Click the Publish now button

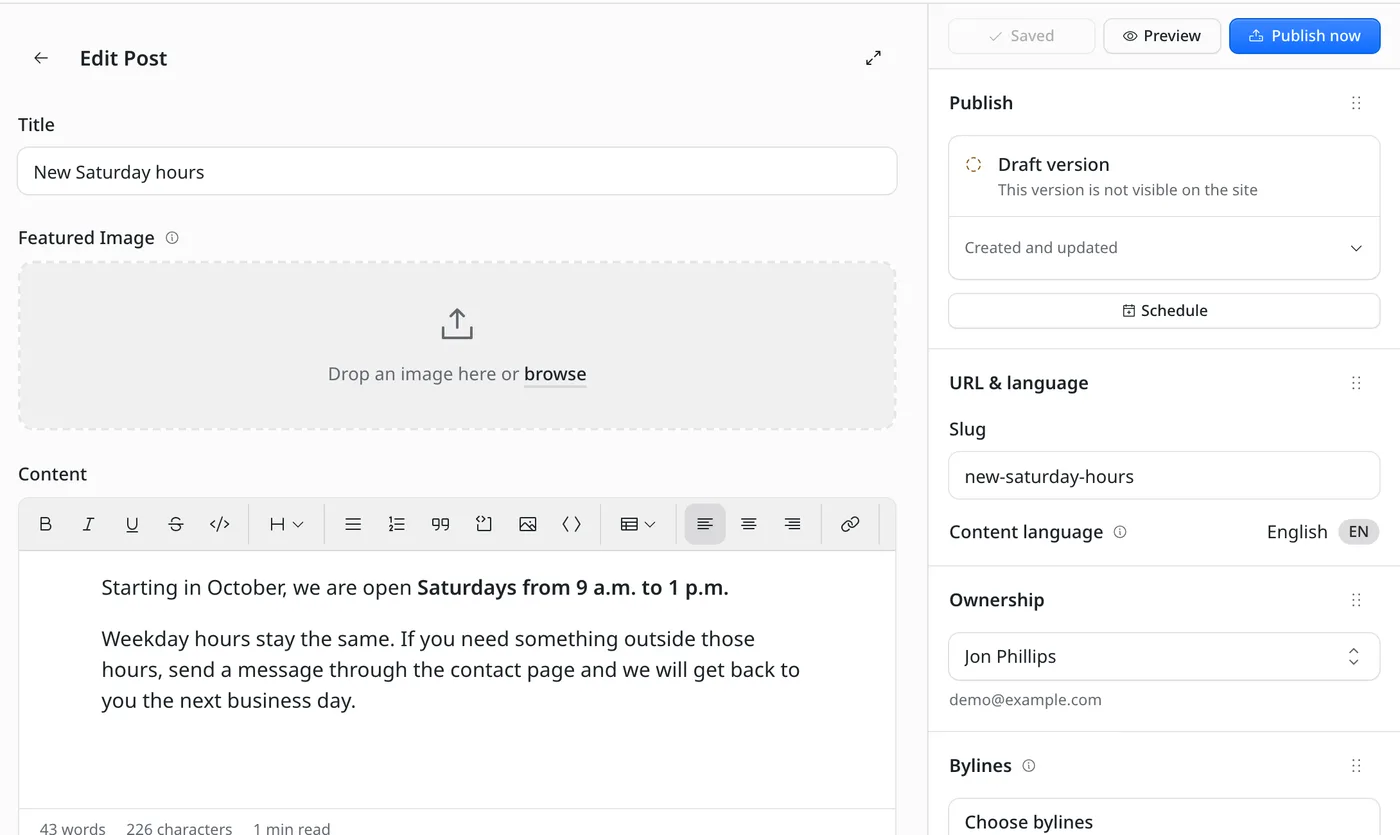(1305, 36)
